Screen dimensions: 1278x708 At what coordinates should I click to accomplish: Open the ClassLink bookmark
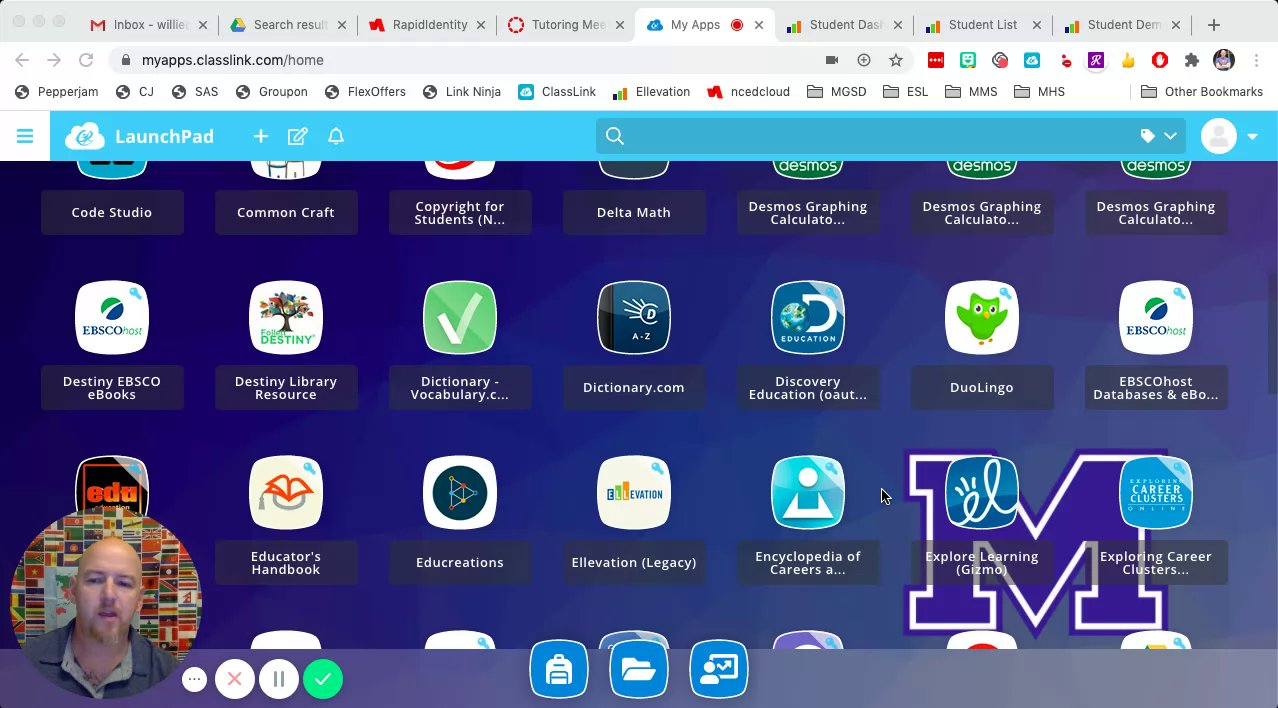click(x=557, y=92)
